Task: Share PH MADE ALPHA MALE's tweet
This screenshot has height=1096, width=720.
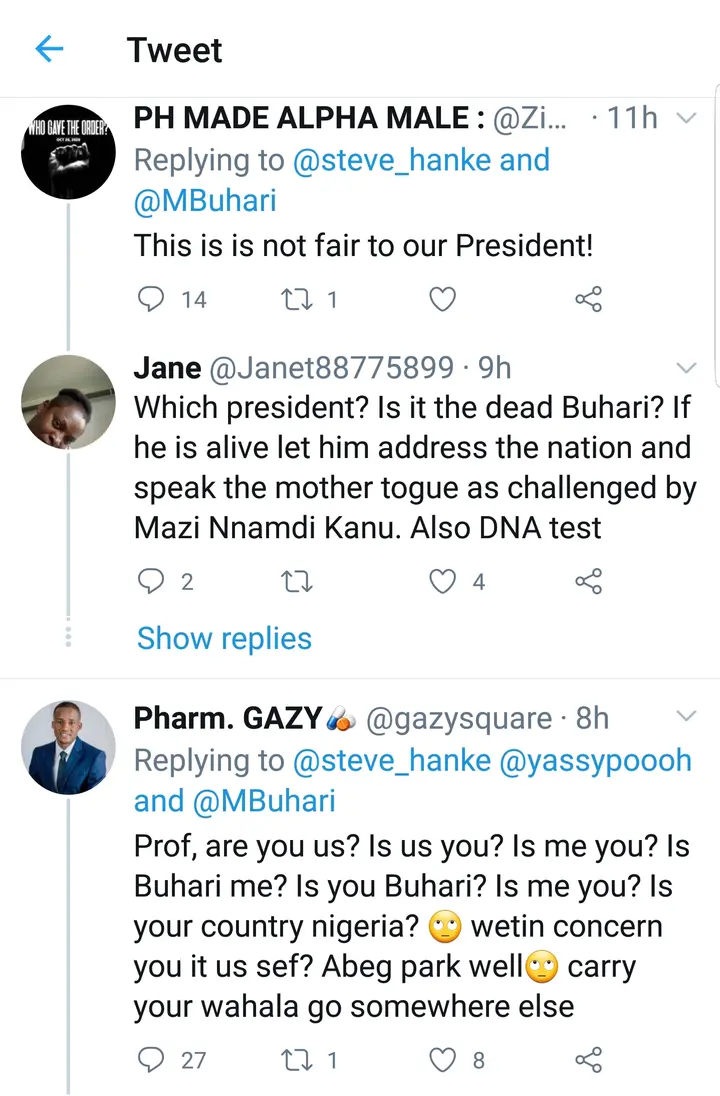Action: click(589, 298)
